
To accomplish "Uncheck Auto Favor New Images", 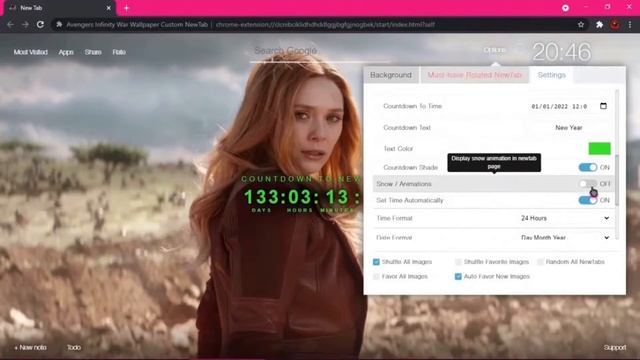I will click(458, 277).
